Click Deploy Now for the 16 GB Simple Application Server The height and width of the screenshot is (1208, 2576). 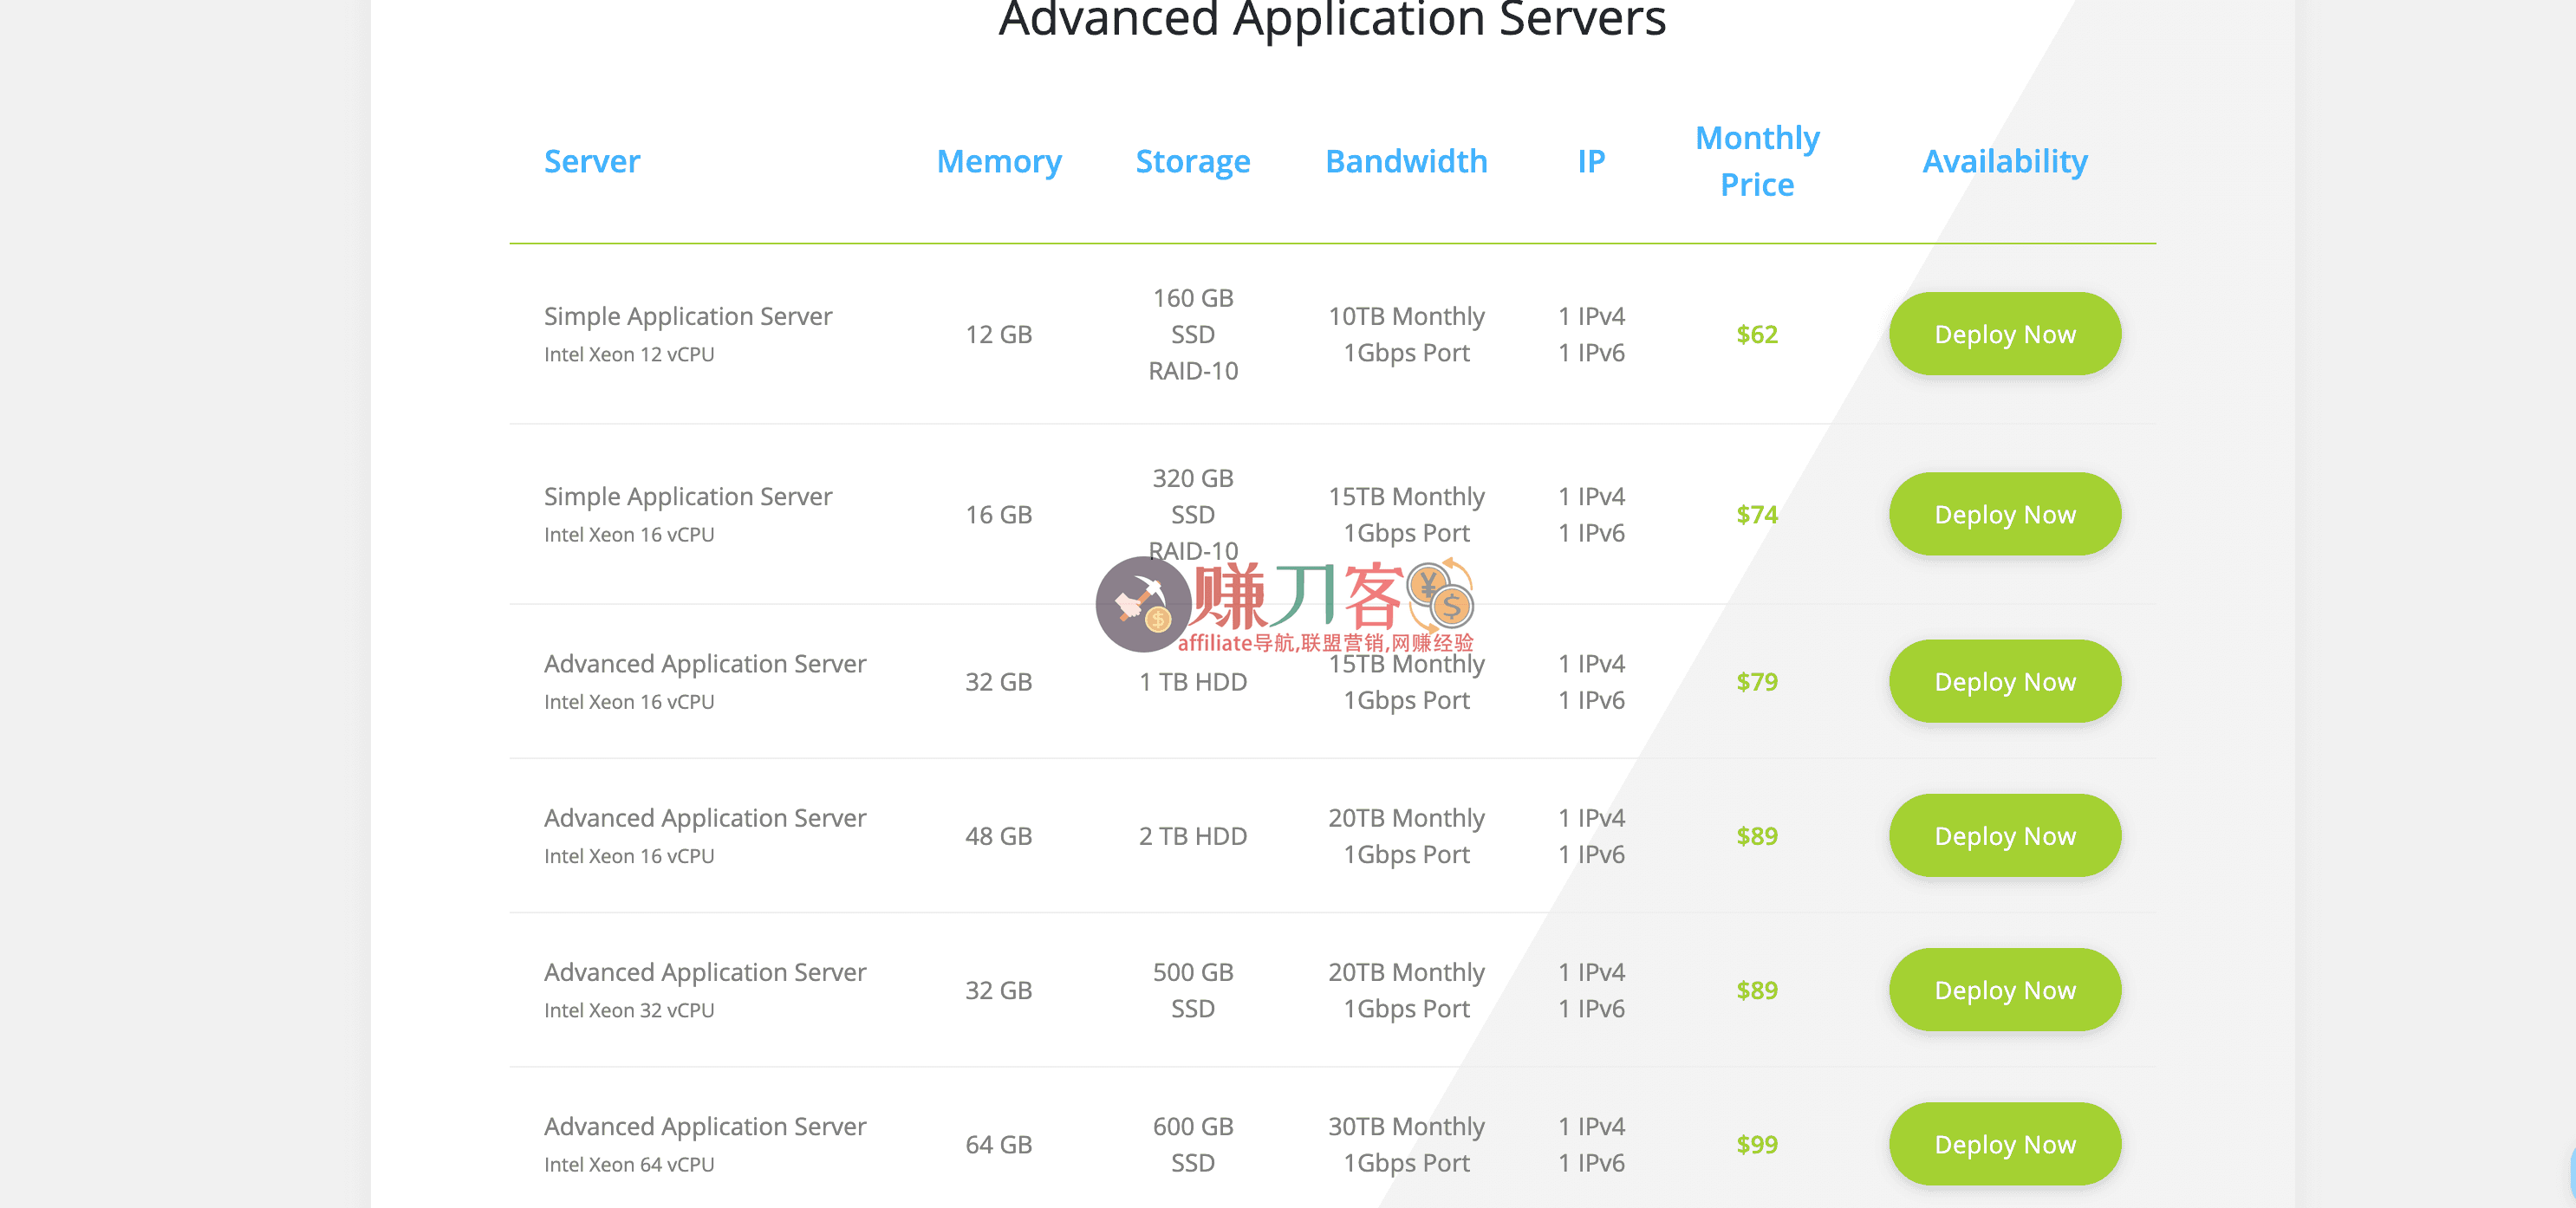tap(2004, 514)
